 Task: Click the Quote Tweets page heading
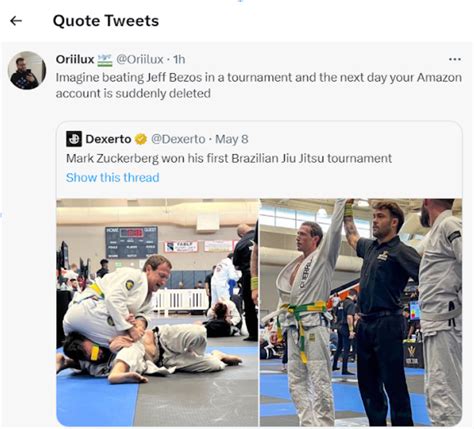pyautogui.click(x=106, y=21)
